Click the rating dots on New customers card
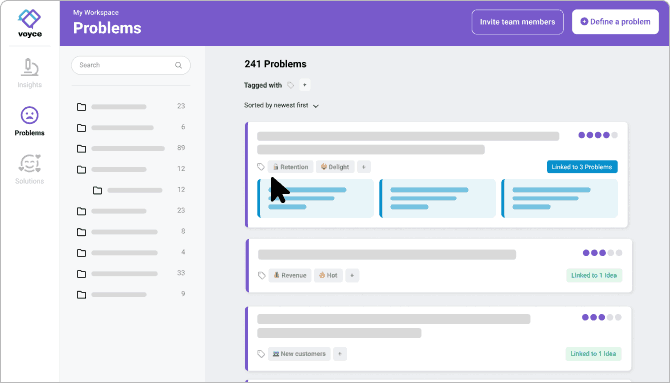This screenshot has width=670, height=383. pyautogui.click(x=602, y=317)
